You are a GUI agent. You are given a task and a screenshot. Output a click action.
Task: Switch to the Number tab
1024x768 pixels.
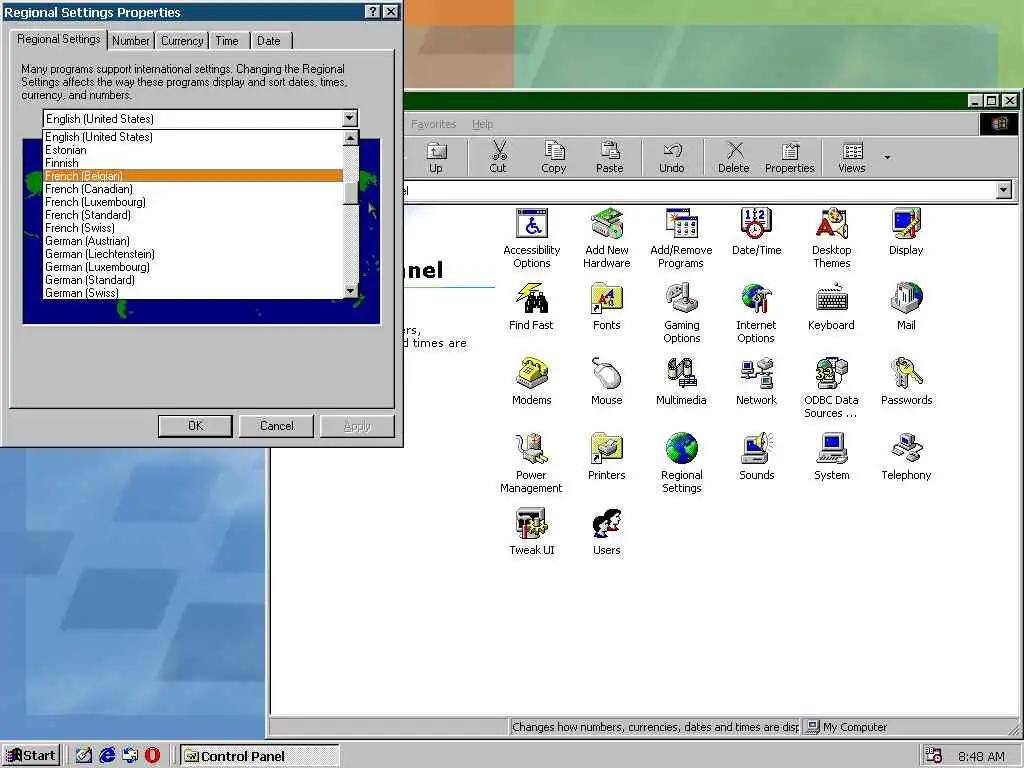131,40
